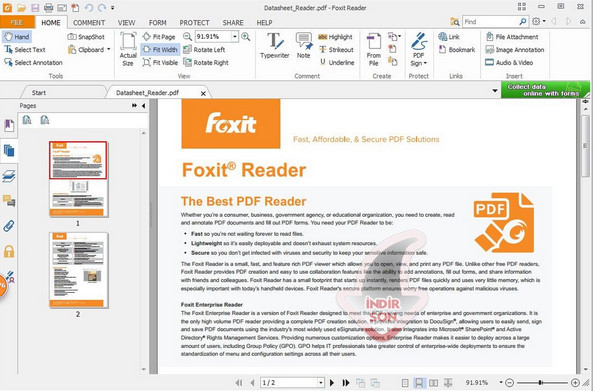Add a Note comment

click(x=303, y=46)
